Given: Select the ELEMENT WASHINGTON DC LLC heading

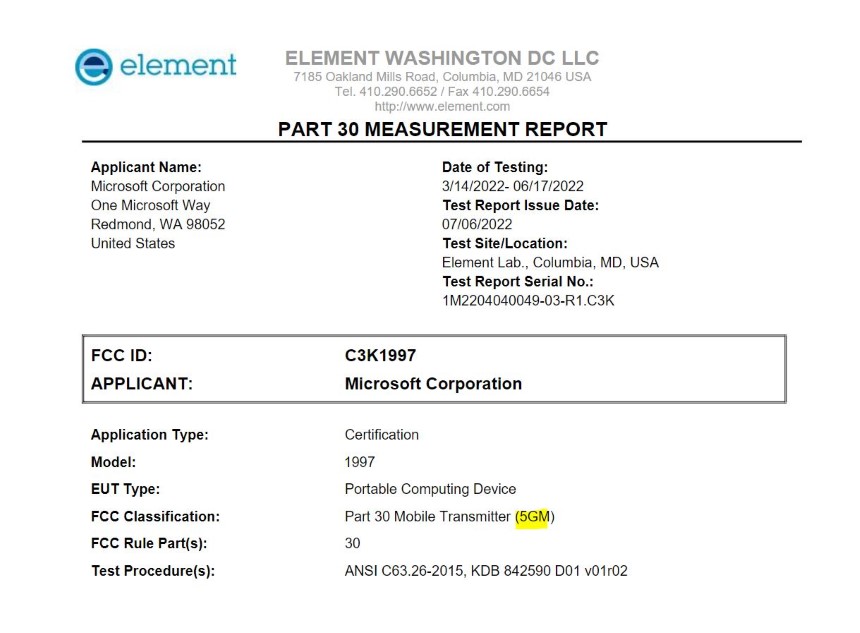Looking at the screenshot, I should point(442,58).
